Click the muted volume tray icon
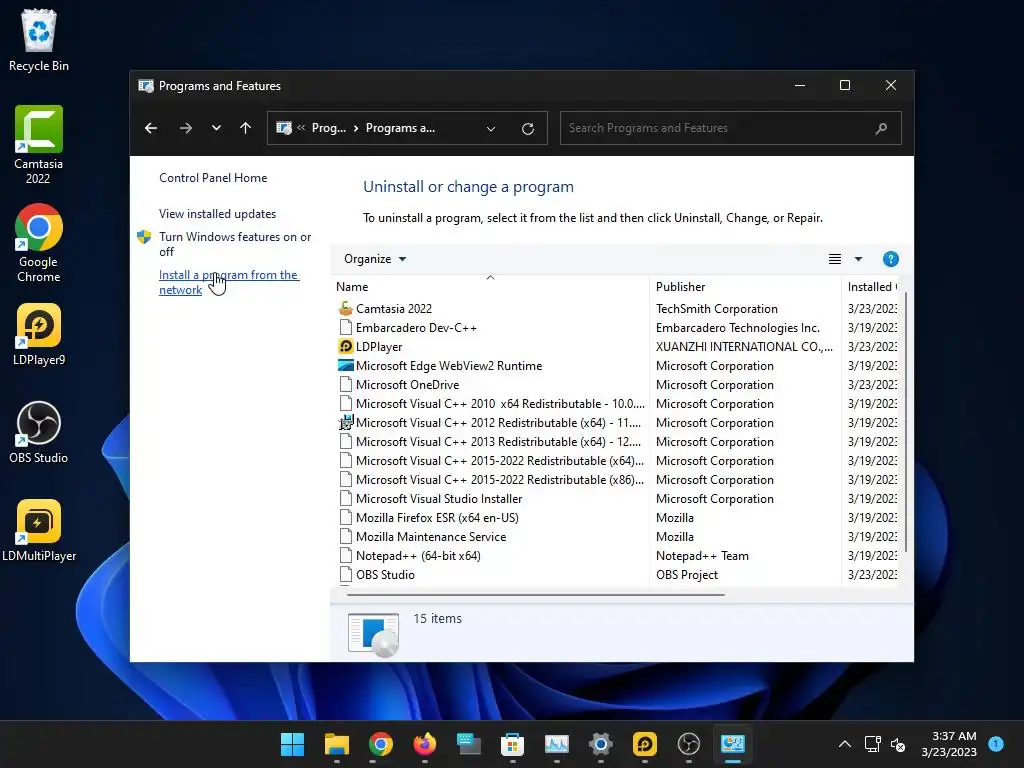Screen dimensions: 1024x768 pos(898,744)
